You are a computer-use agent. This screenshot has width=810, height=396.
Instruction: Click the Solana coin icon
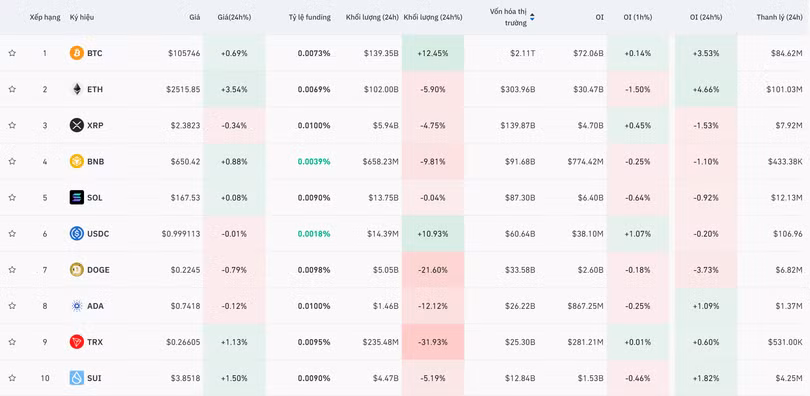76,198
